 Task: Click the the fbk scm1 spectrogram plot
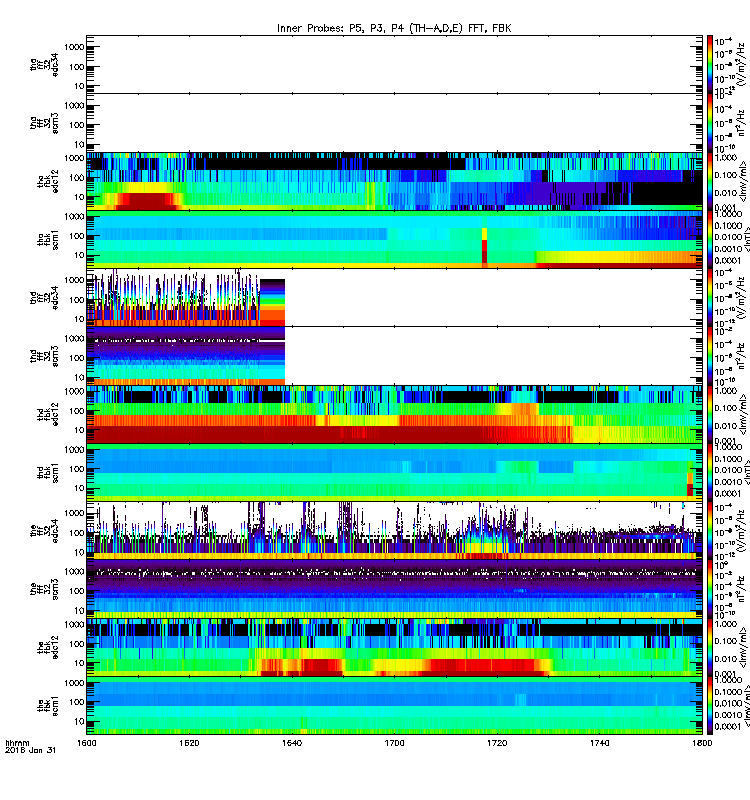pos(394,706)
